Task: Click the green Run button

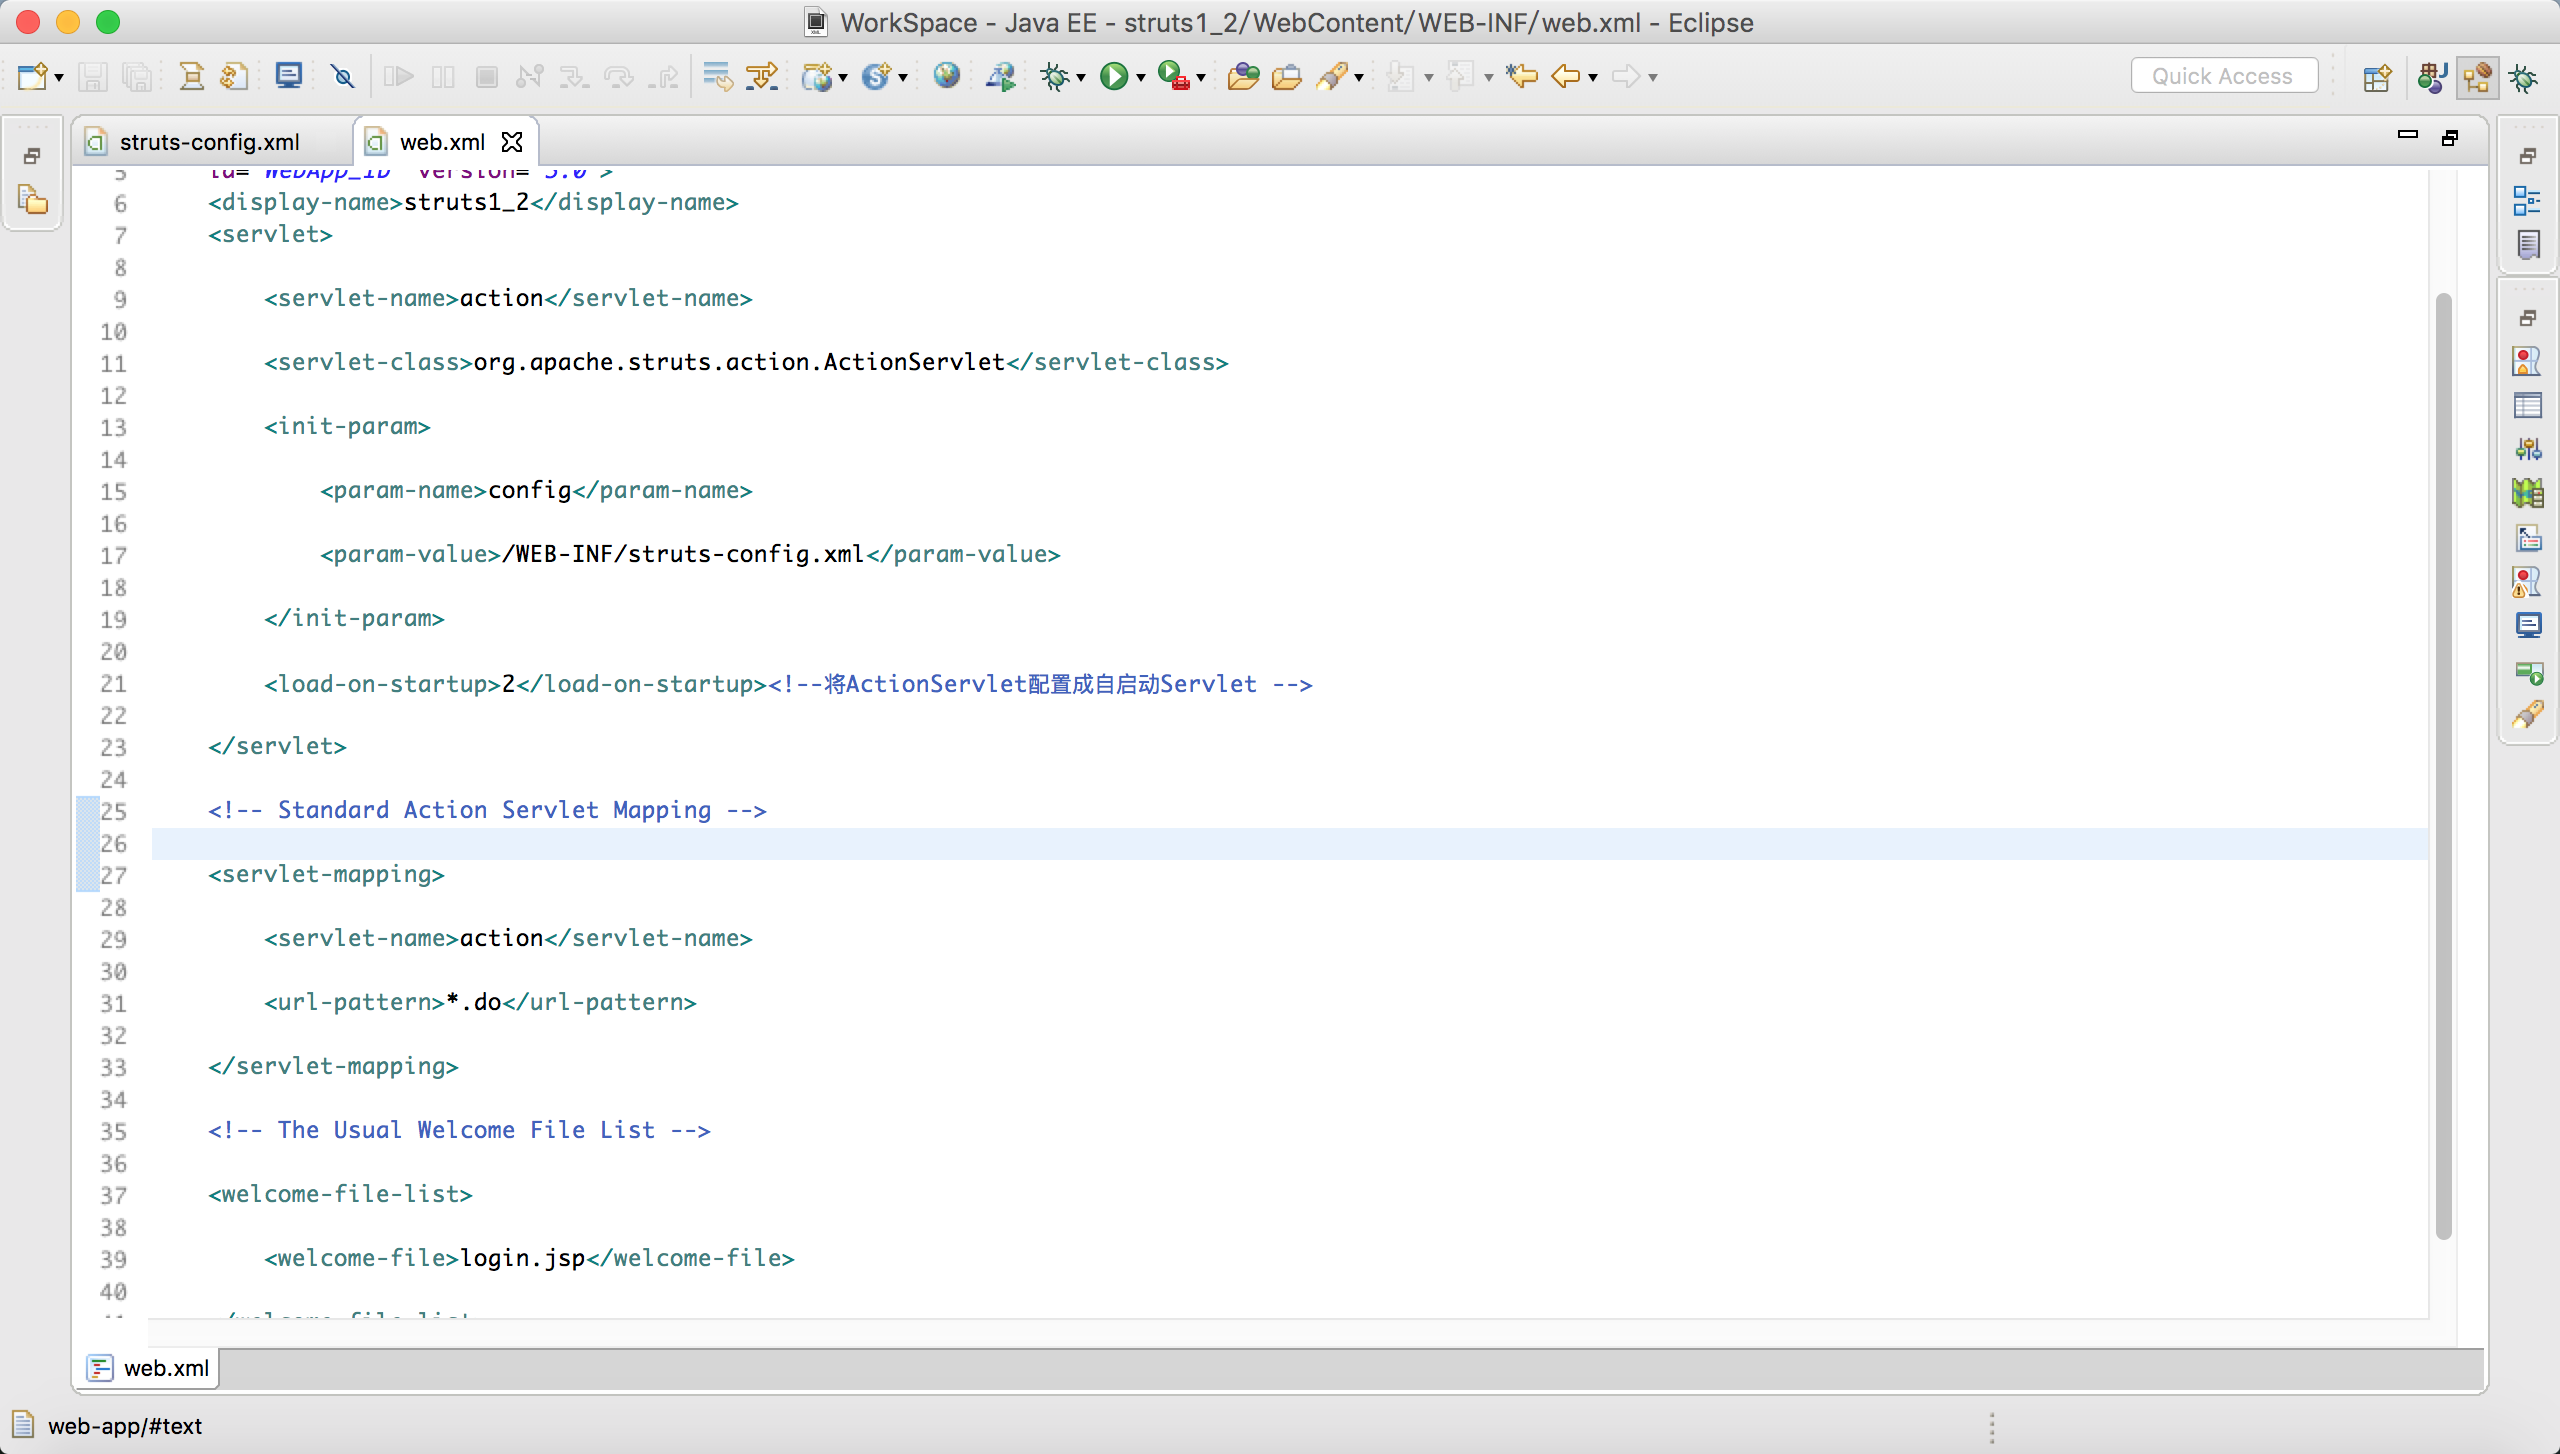Action: tap(1114, 77)
